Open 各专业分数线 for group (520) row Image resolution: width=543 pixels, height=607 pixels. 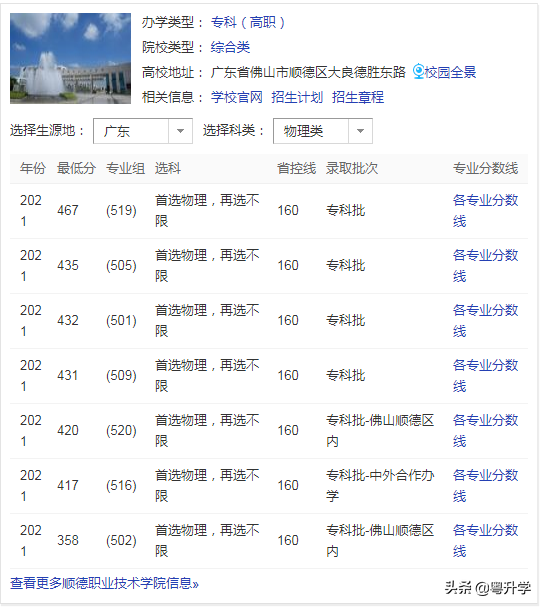485,430
